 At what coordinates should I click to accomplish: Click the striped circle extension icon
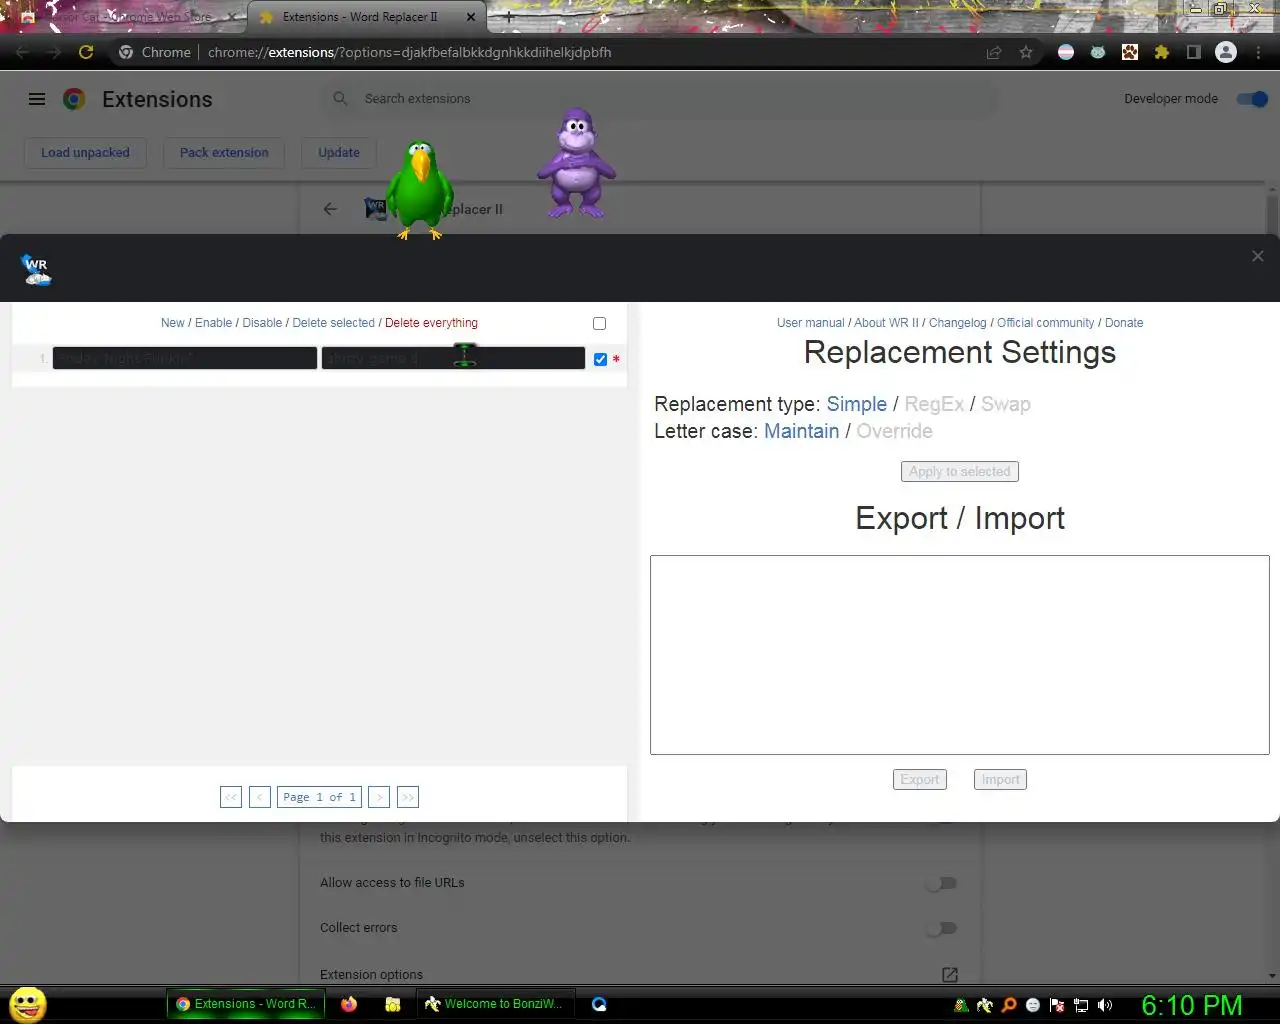[x=1066, y=52]
